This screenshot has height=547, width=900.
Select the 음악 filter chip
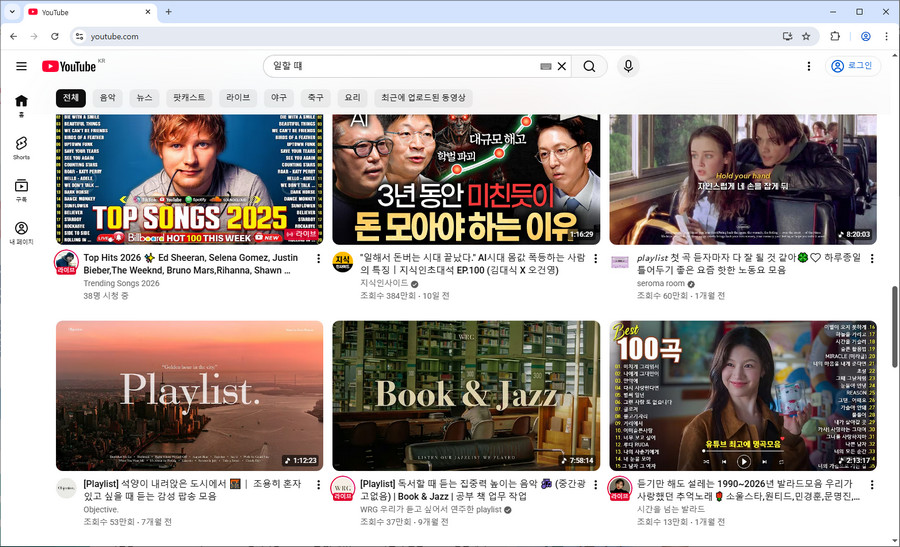point(108,98)
